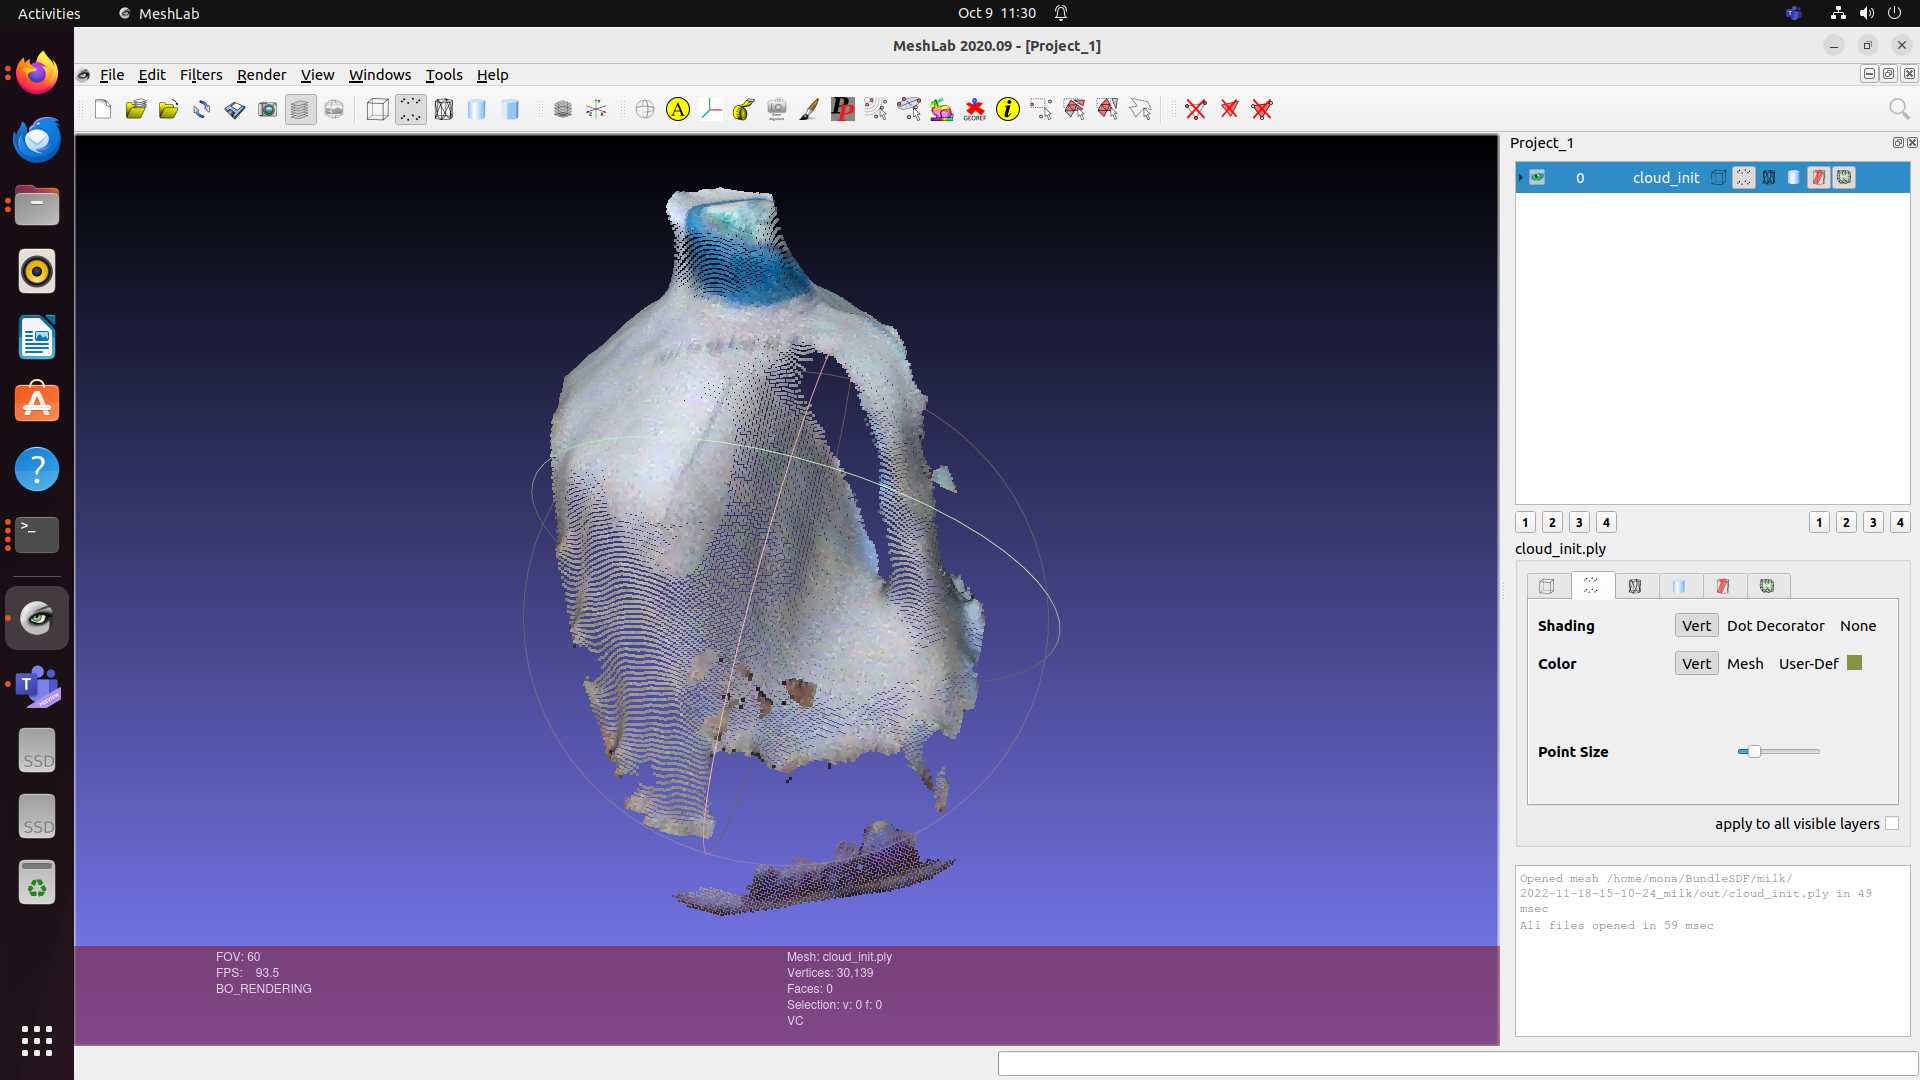Open the Filters menu
This screenshot has width=1920, height=1080.
(x=200, y=75)
